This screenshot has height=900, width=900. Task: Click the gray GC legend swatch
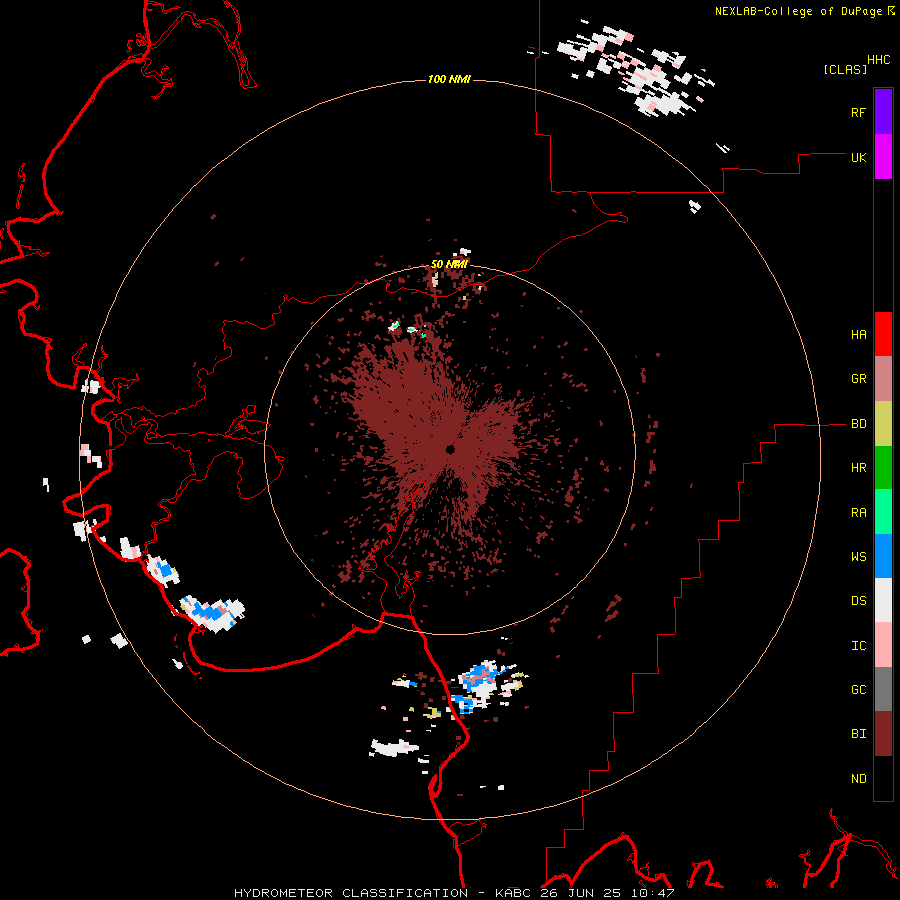(x=883, y=689)
